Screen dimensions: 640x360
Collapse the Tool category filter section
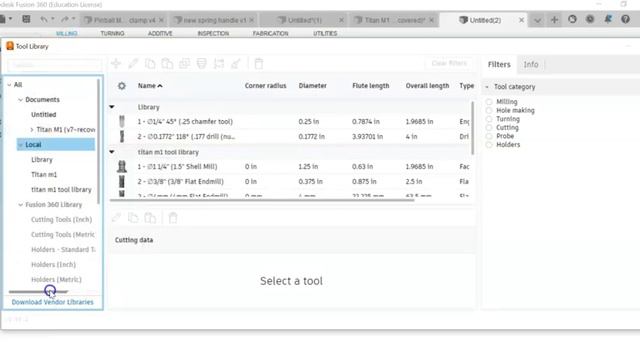[487, 87]
